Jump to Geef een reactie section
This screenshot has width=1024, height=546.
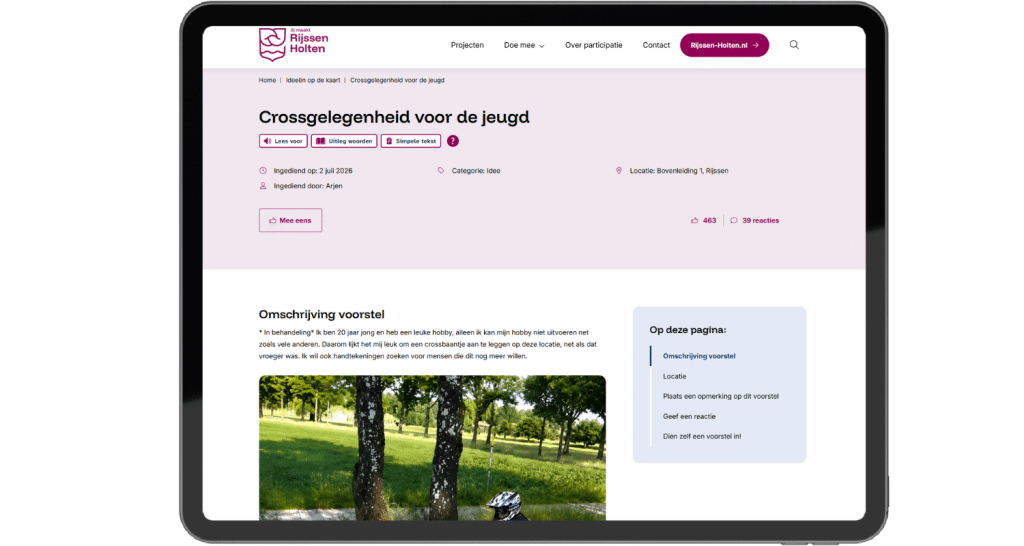(689, 417)
